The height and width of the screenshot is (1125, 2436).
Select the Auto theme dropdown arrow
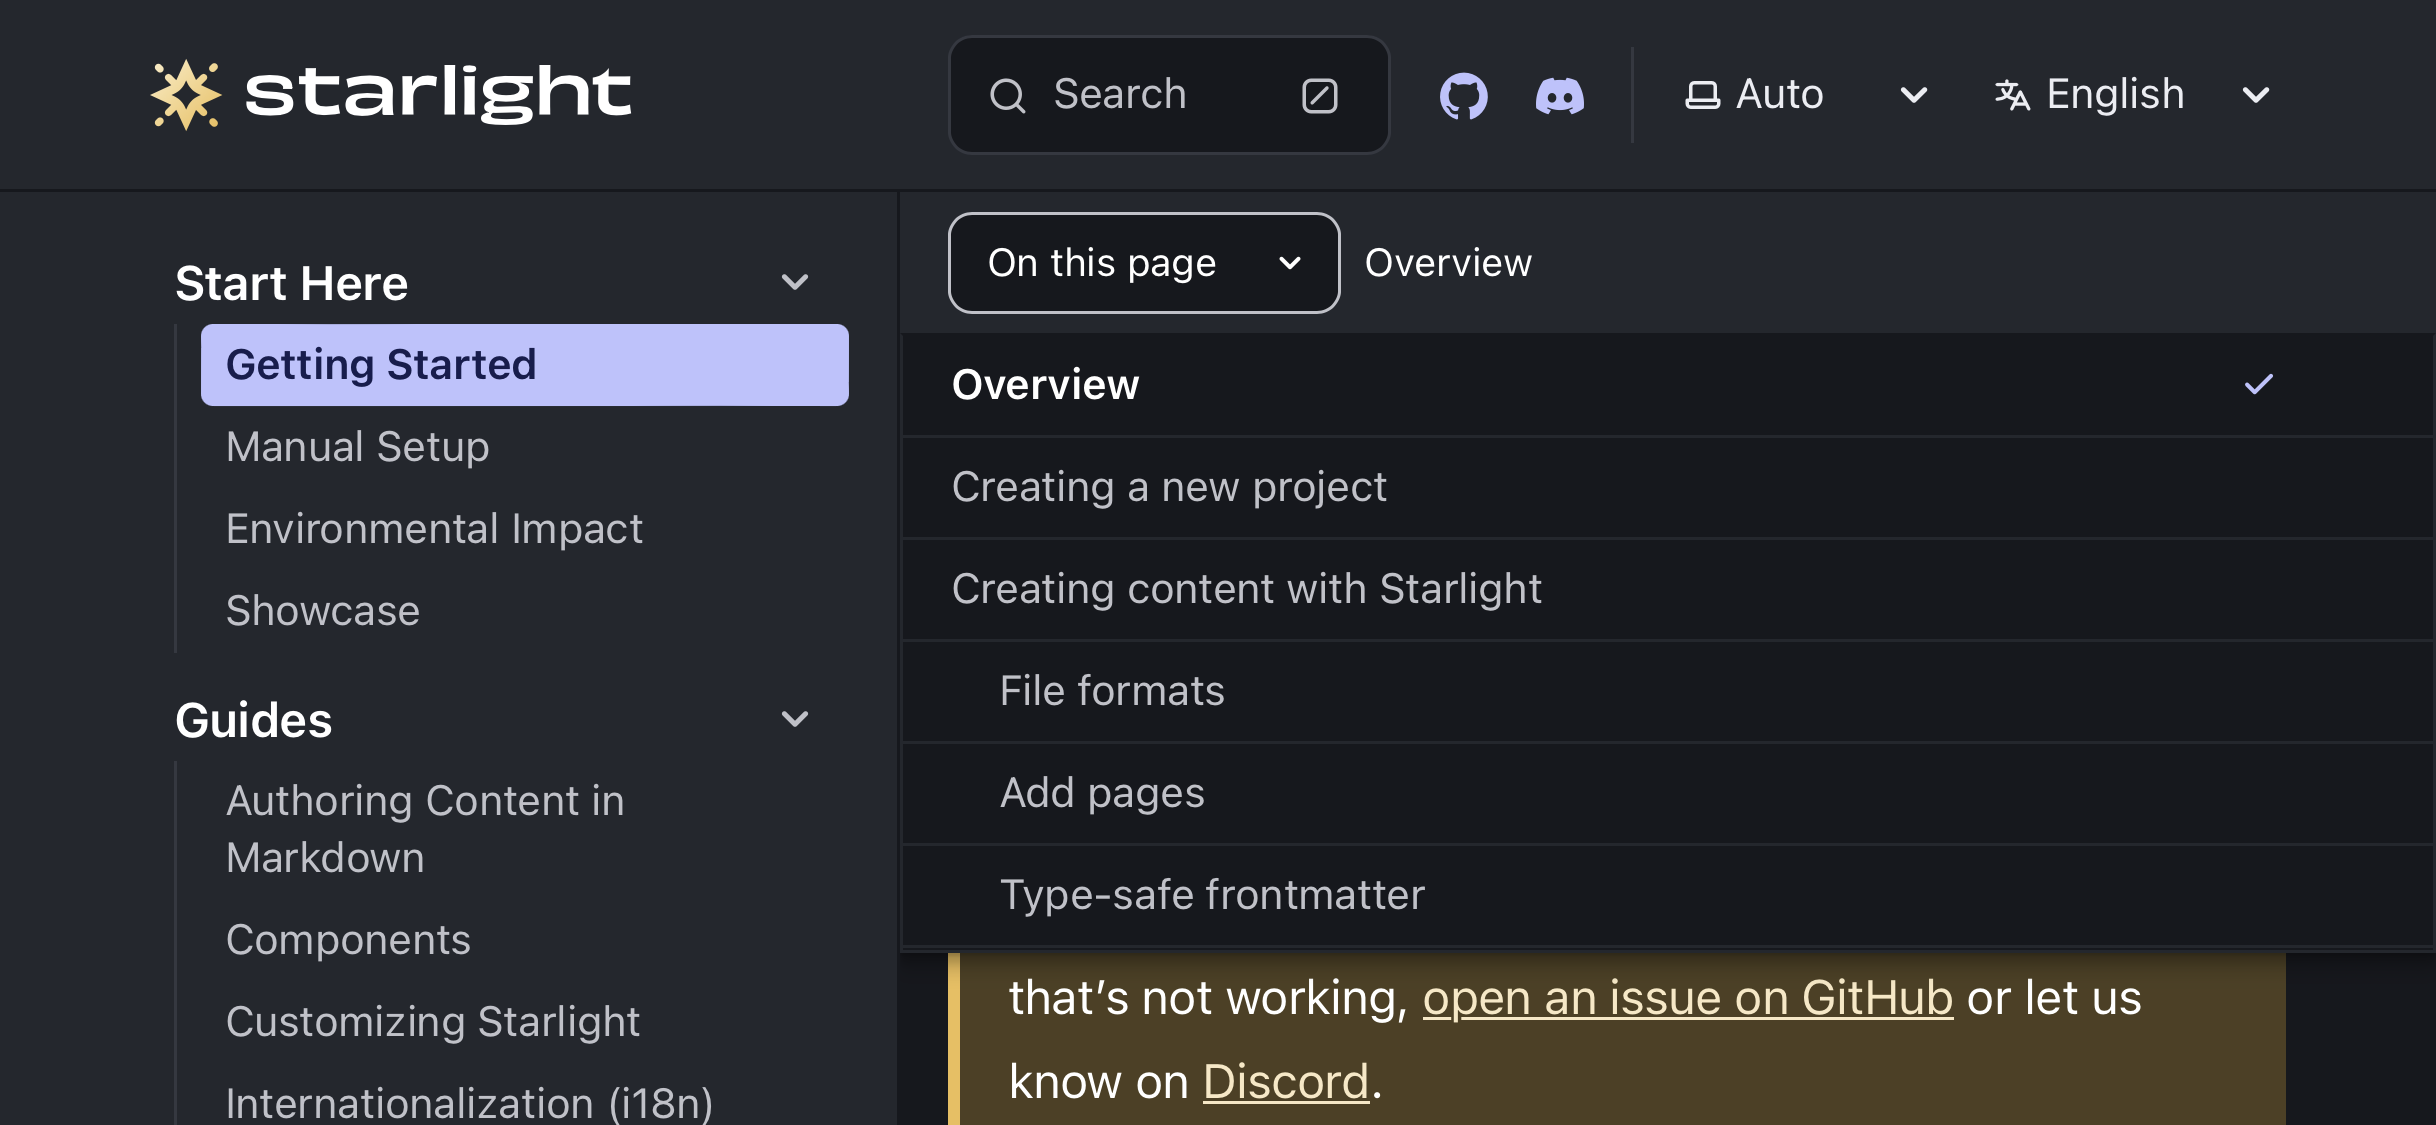point(1912,93)
